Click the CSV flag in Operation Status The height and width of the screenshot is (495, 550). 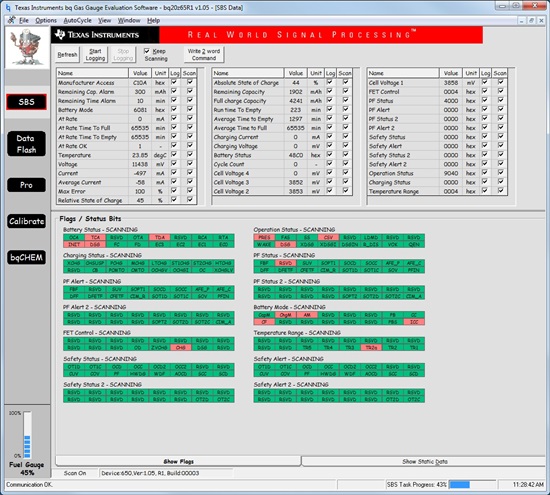(x=328, y=237)
